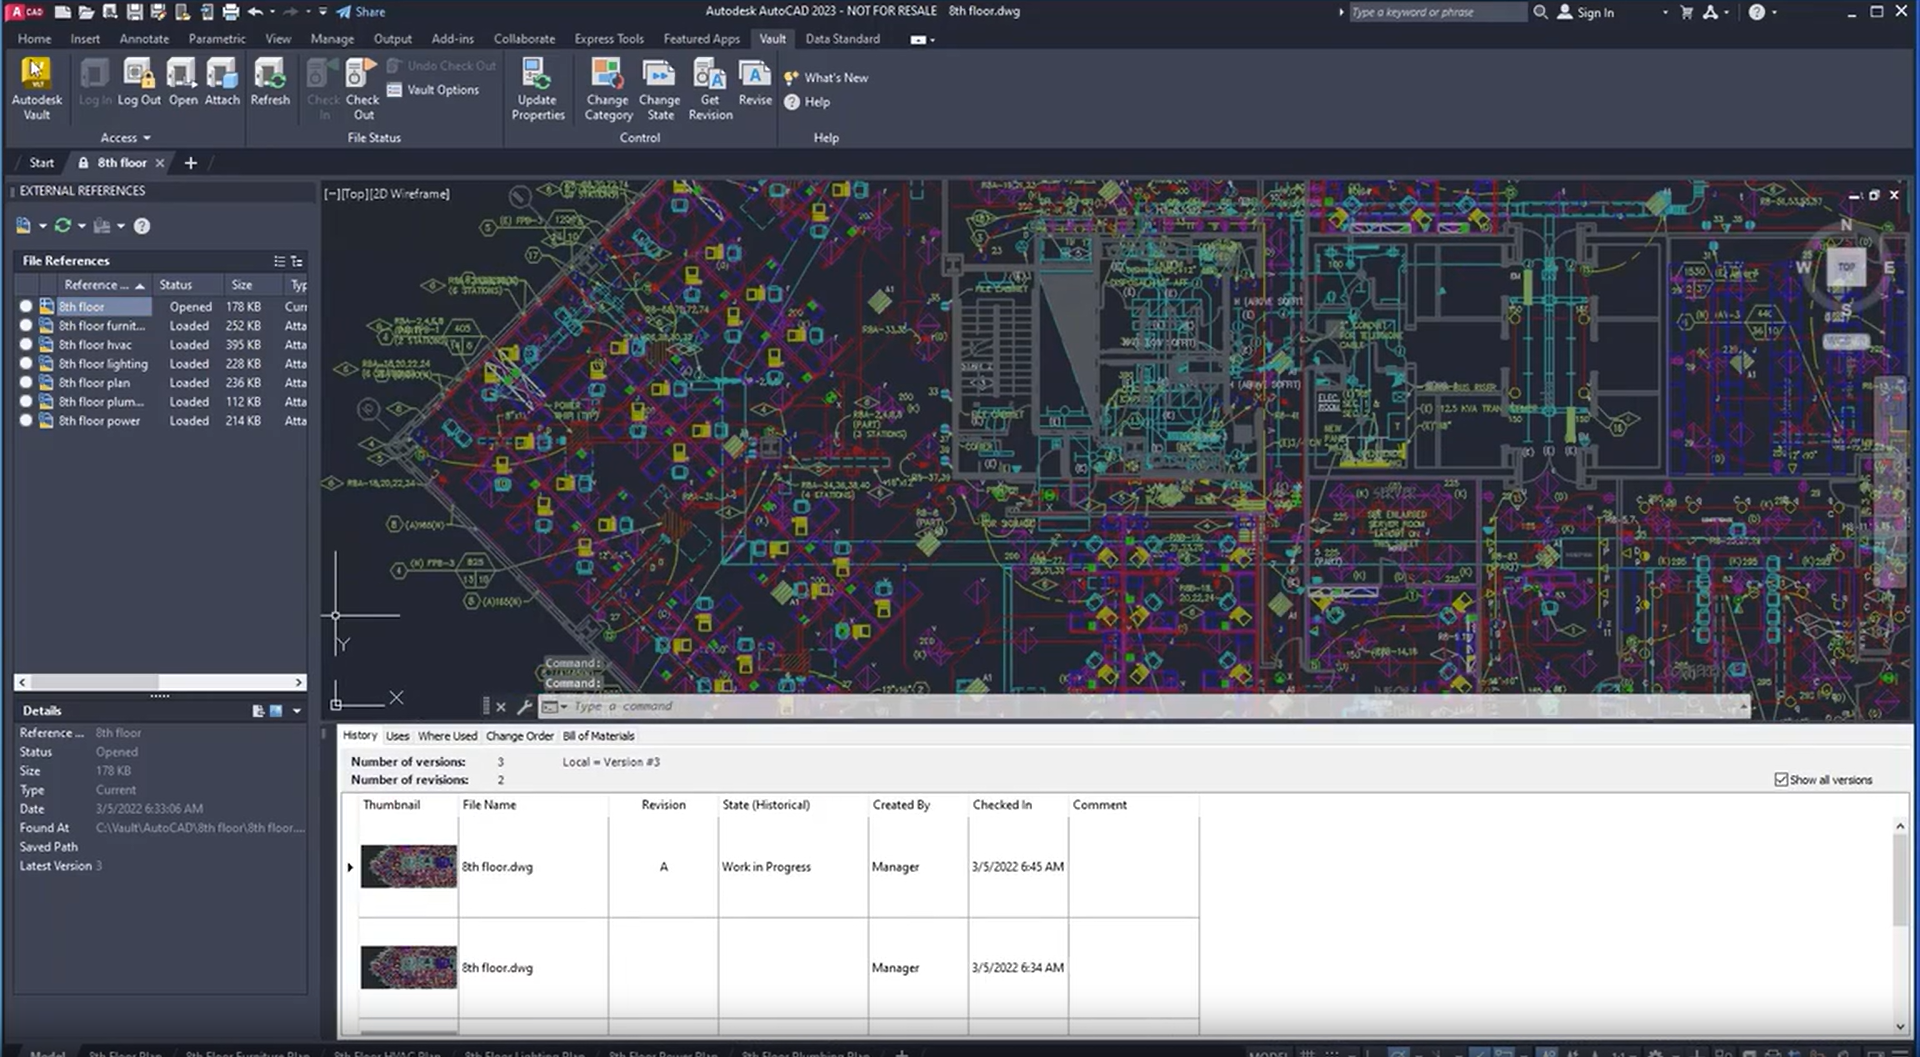Viewport: 1920px width, 1057px height.
Task: Click the Sign In button
Action: [1586, 12]
